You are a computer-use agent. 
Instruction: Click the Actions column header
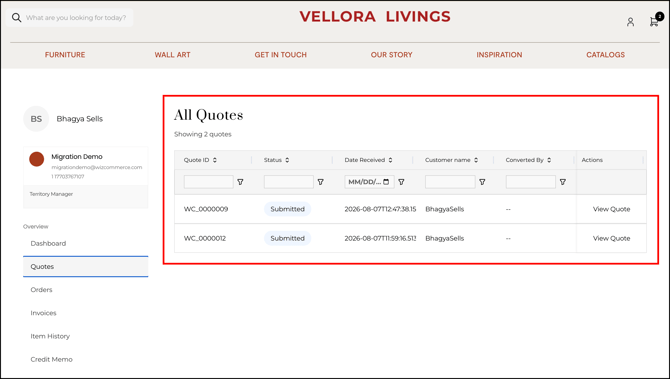[592, 160]
